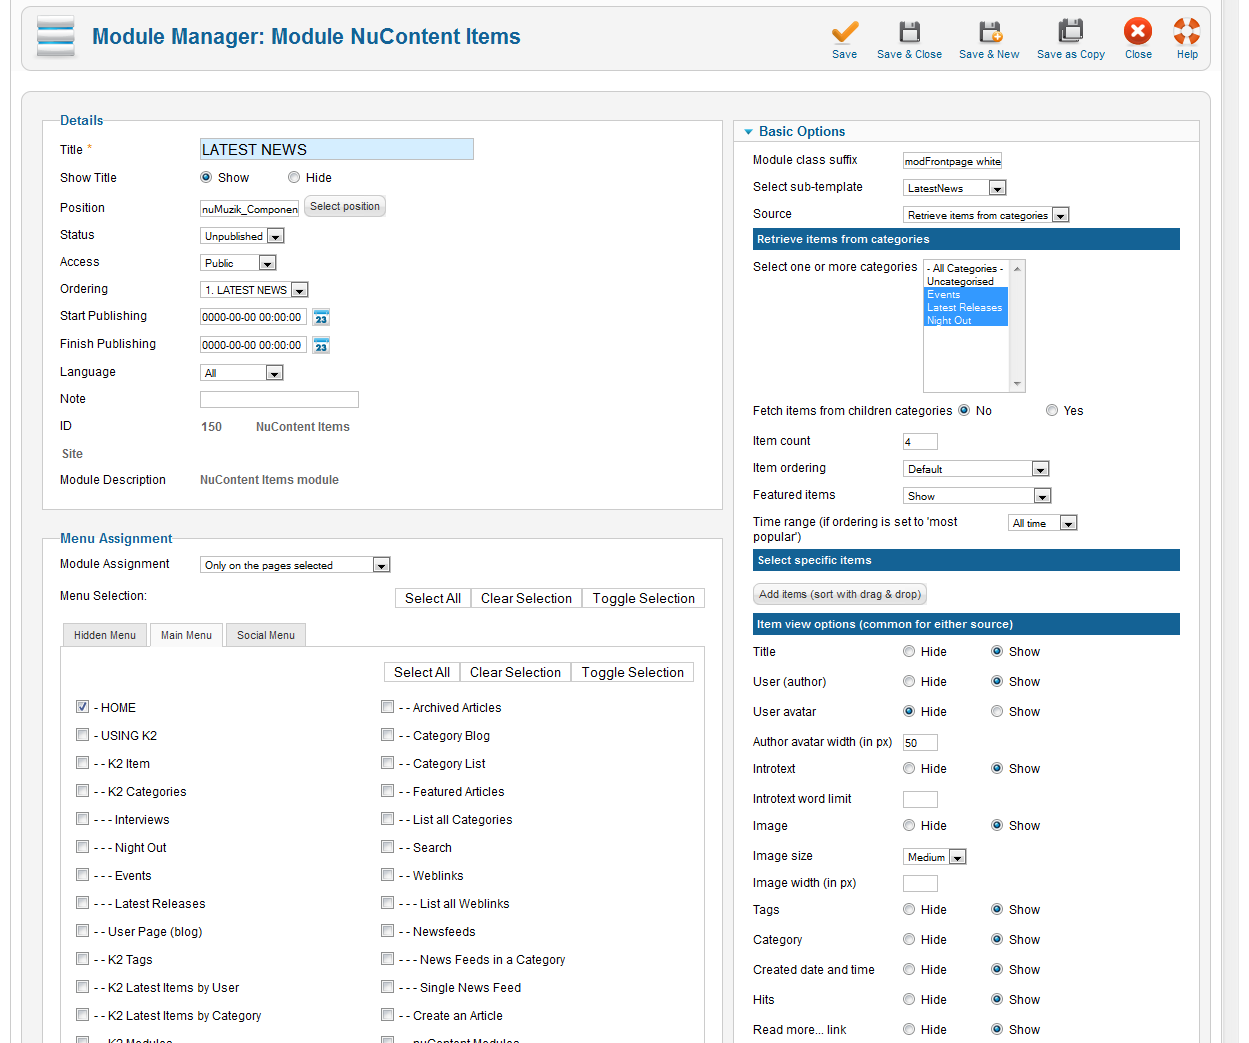Click the Author avatar width field

tap(920, 743)
